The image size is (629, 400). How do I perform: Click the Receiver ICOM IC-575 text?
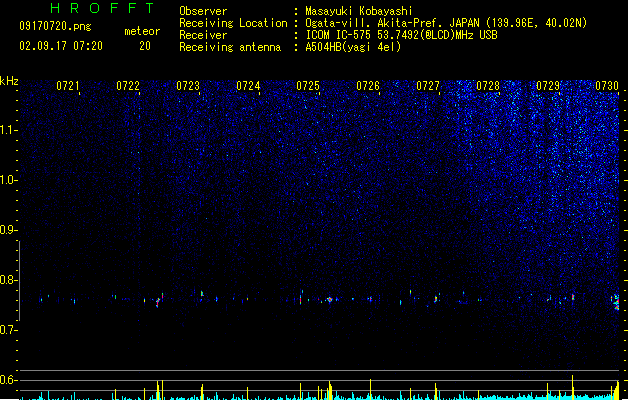click(401, 35)
